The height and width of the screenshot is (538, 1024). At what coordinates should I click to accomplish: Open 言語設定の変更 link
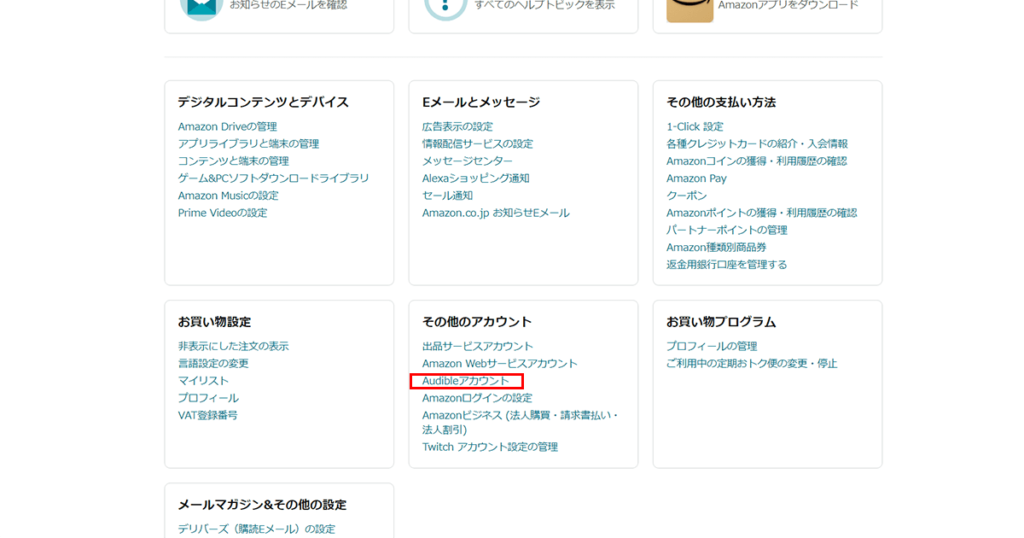pos(213,363)
